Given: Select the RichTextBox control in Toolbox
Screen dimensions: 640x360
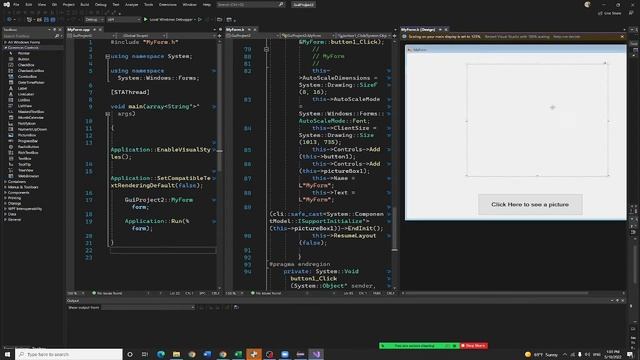Looking at the screenshot, I should [x=28, y=152].
